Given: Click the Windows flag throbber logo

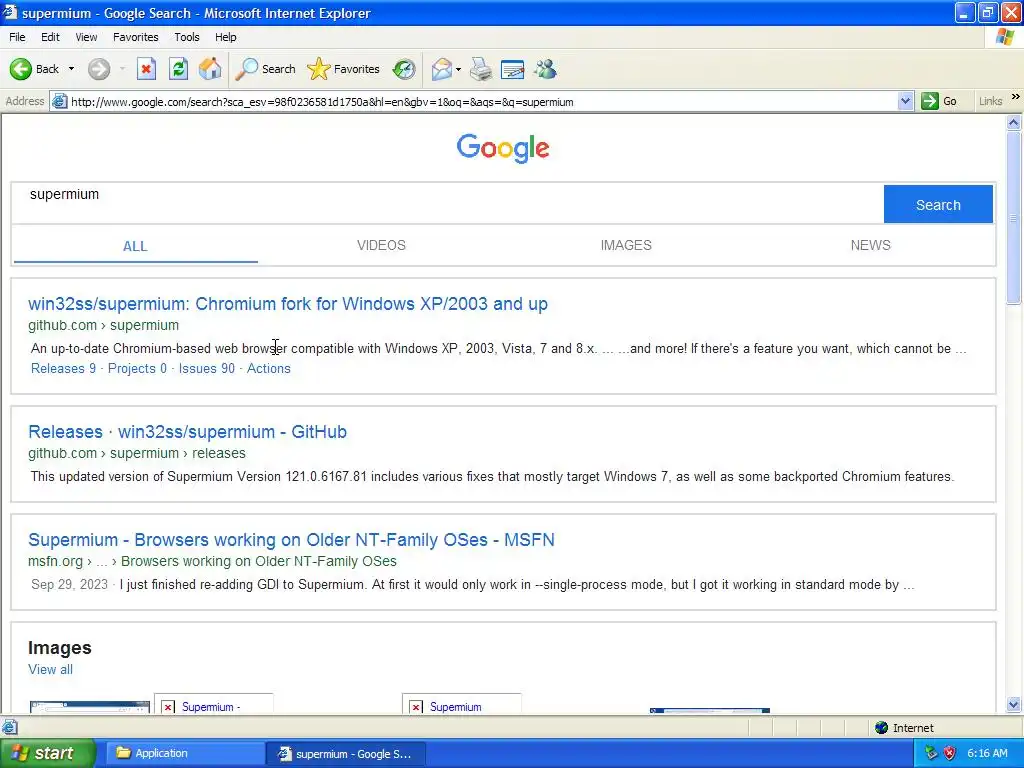Looking at the screenshot, I should (1006, 37).
